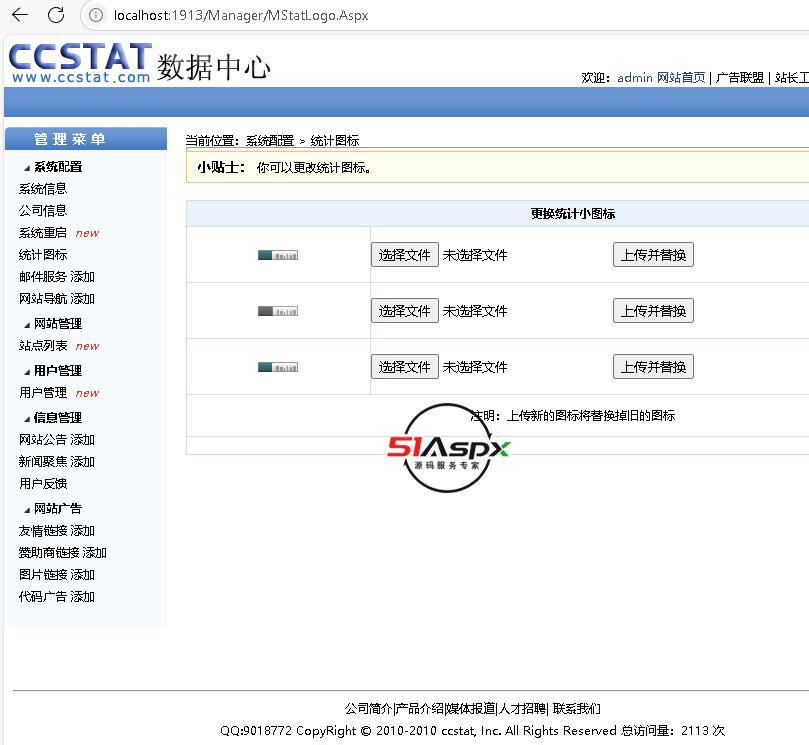
Task: Click 上传并替换 in the second row
Action: point(653,311)
